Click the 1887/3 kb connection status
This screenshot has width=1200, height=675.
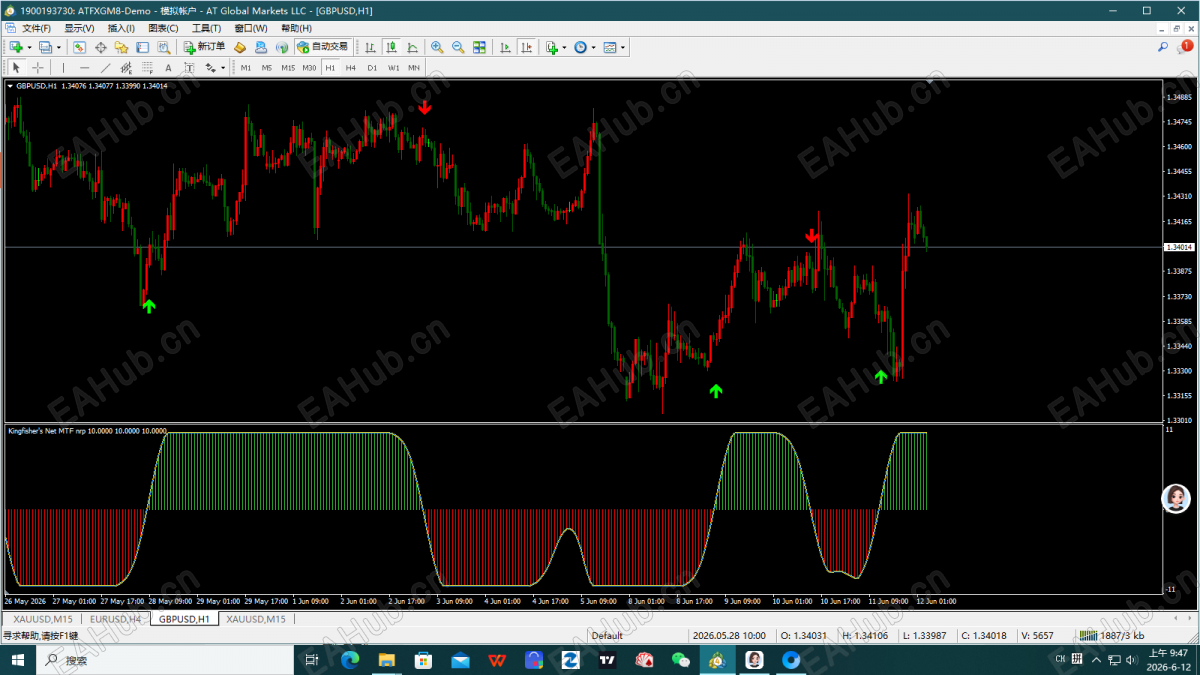pos(1113,635)
